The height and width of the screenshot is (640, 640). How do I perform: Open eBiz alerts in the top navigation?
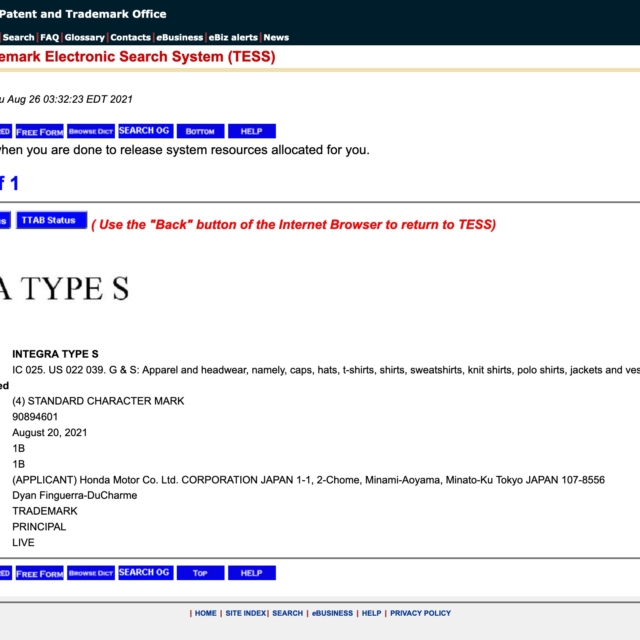pyautogui.click(x=232, y=37)
